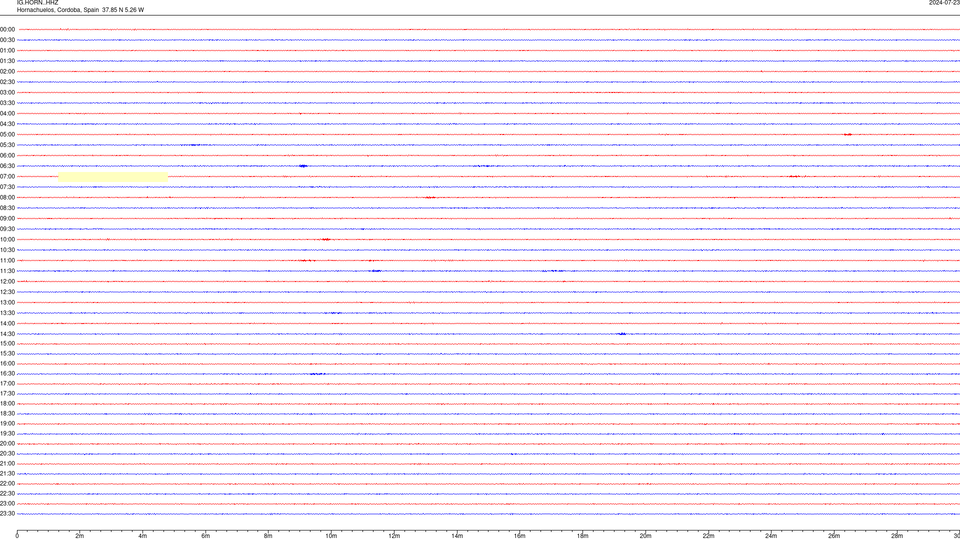Choose the 23:00 row label
960x540 pixels.
pyautogui.click(x=7, y=504)
